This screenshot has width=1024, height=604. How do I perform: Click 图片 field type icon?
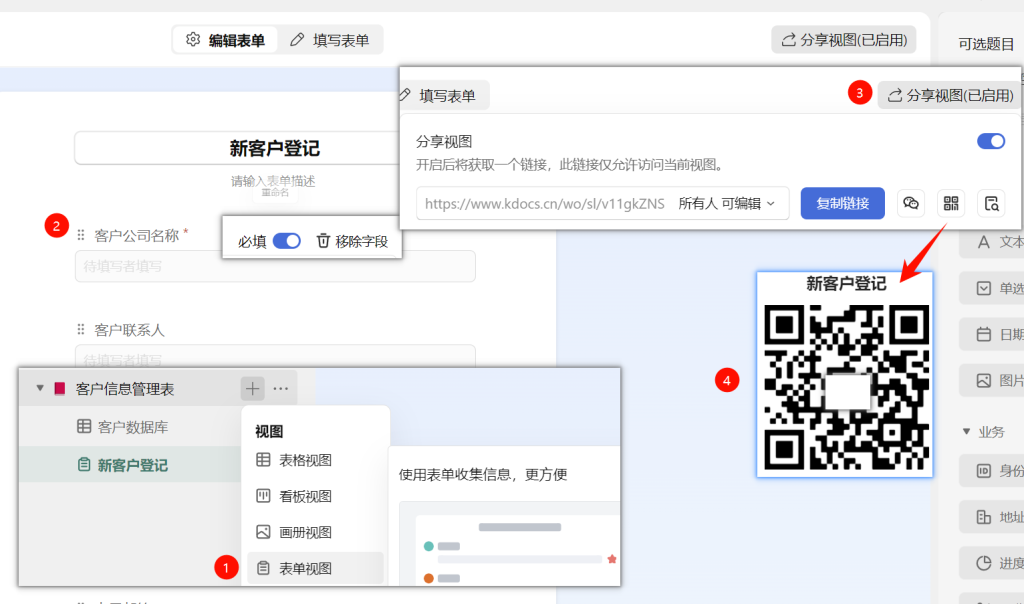pos(984,380)
